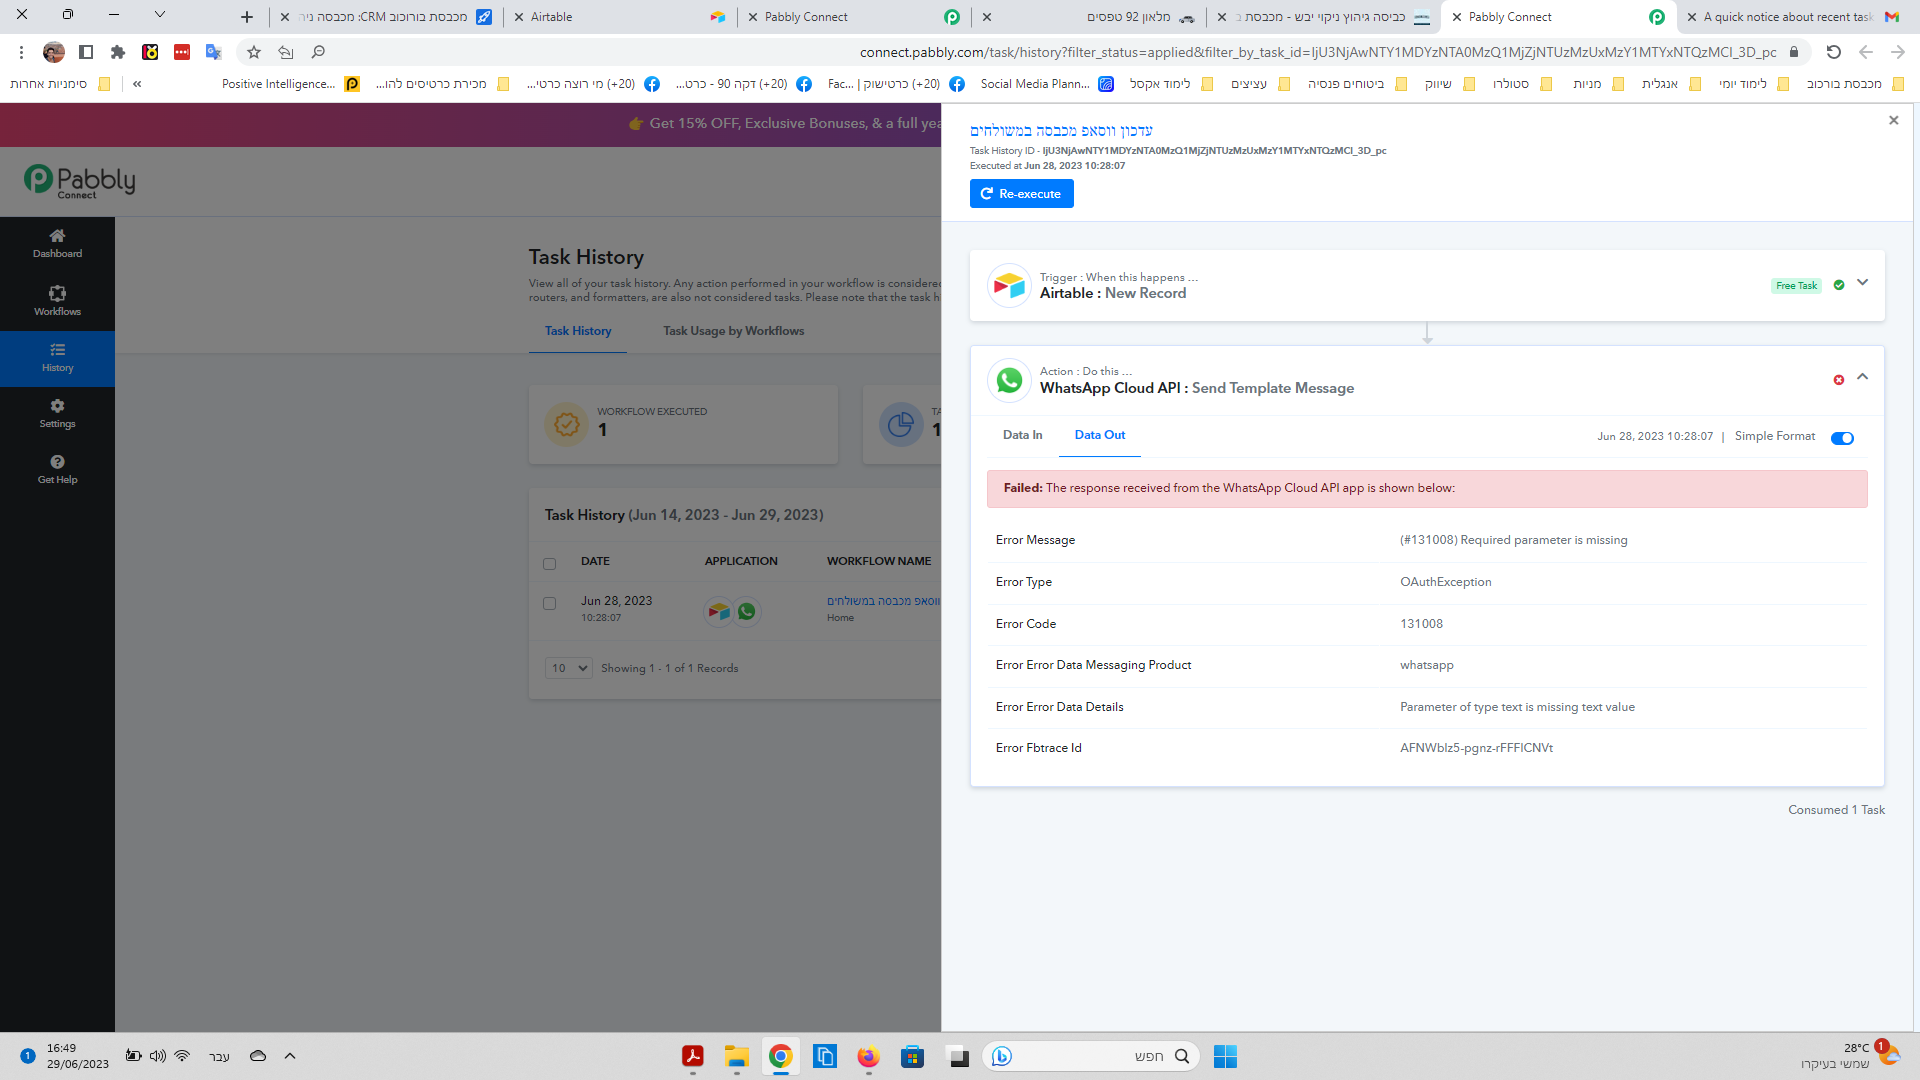This screenshot has width=1920, height=1080.
Task: Click the taskbar search box
Action: 1091,1056
